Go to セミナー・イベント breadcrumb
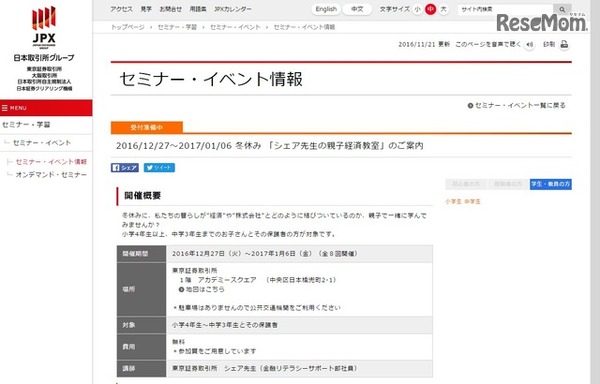600x384 pixels. pyautogui.click(x=235, y=27)
